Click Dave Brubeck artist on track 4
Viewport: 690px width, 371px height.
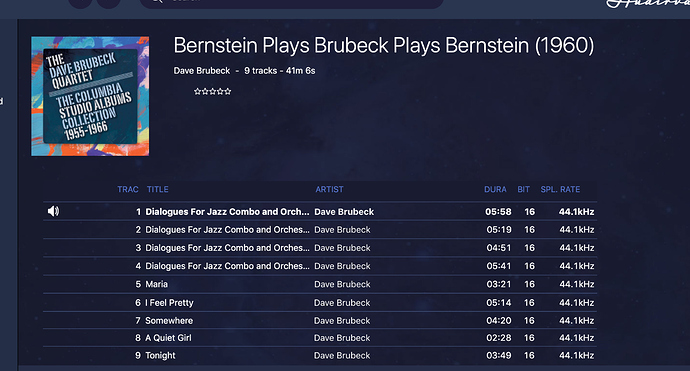point(342,266)
